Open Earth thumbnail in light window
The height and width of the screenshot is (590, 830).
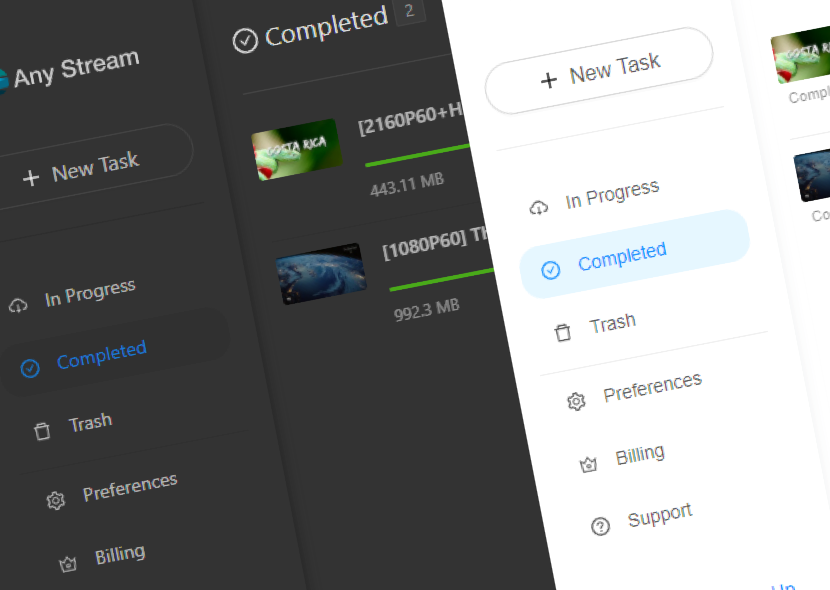812,175
